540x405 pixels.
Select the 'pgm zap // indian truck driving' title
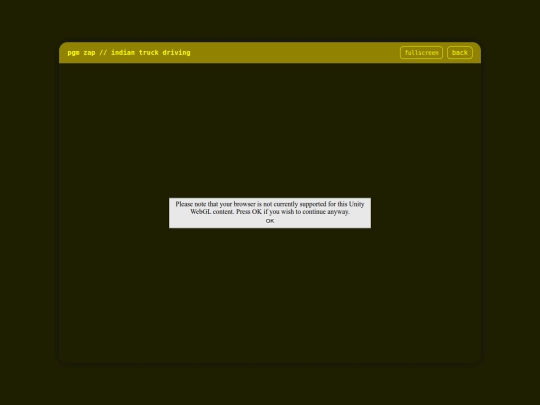point(129,53)
